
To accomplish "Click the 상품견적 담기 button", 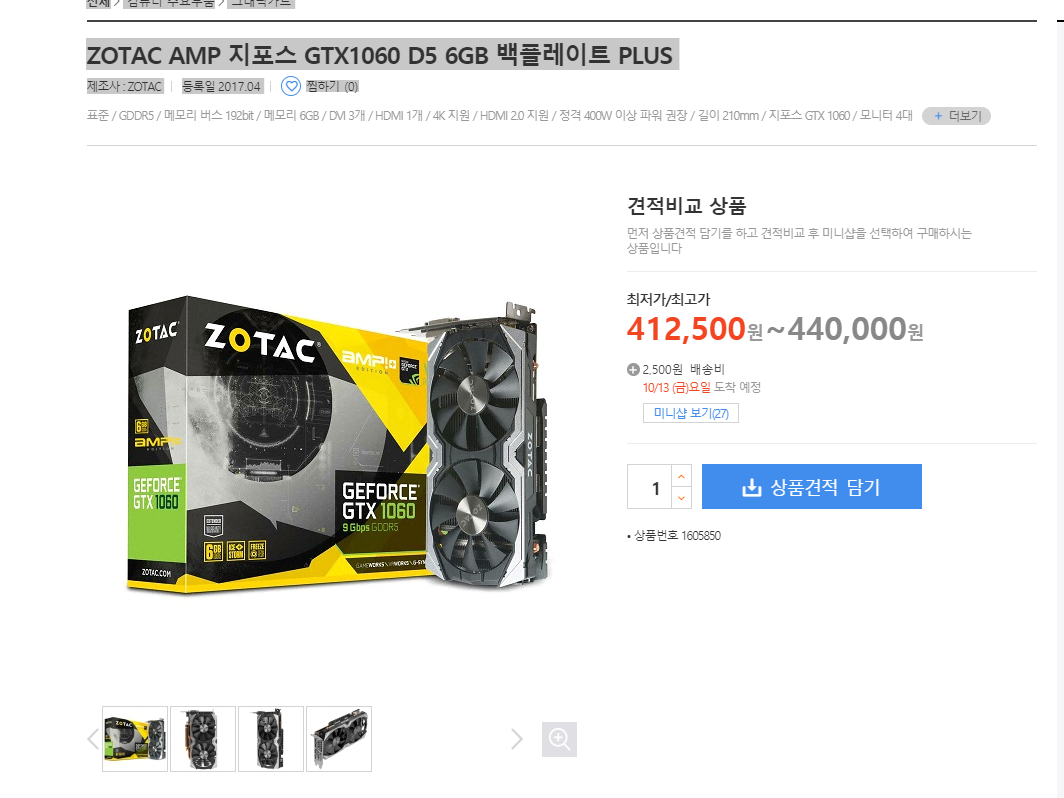I will (812, 487).
